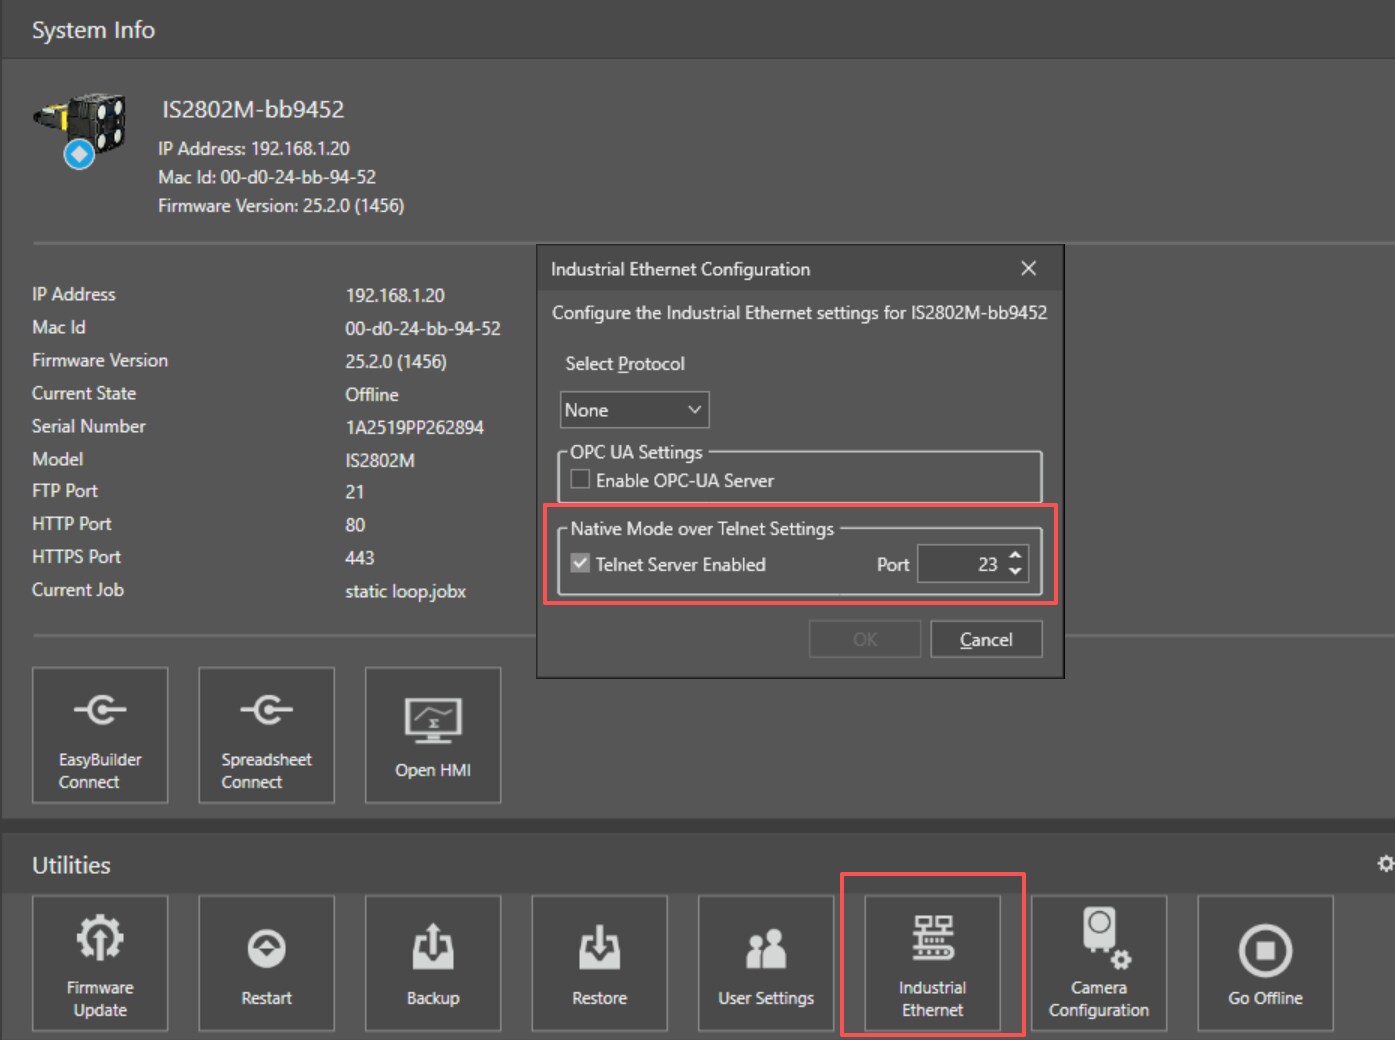Open Camera Configuration

click(1098, 962)
